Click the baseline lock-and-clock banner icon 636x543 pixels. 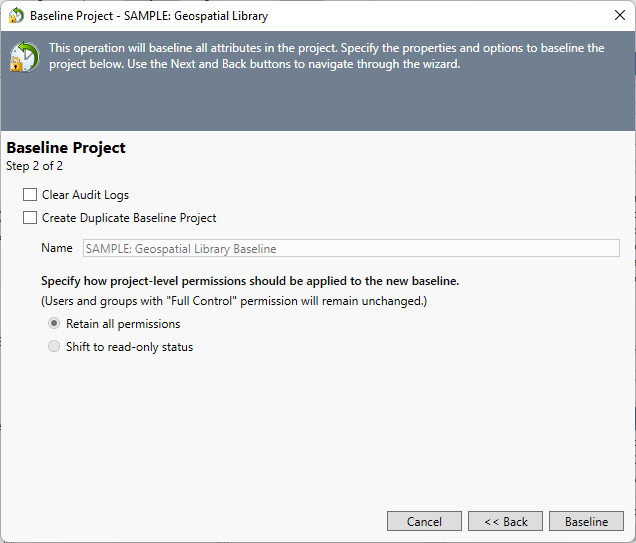coord(24,57)
